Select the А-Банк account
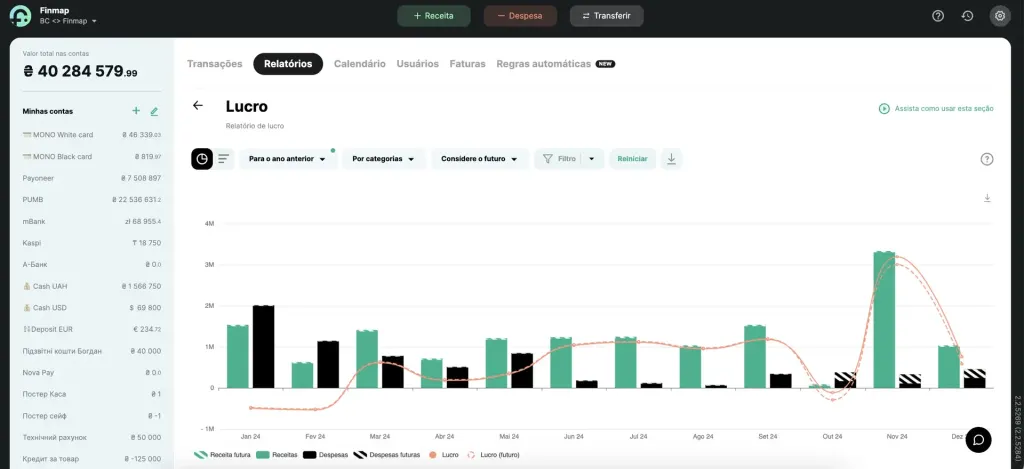The image size is (1024, 469). point(91,265)
